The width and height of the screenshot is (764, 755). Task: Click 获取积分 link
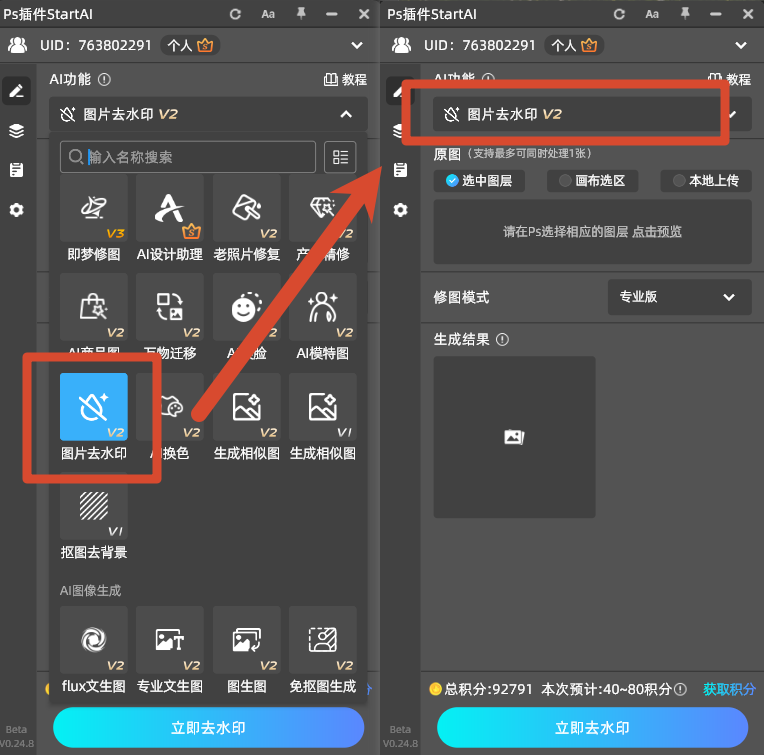[729, 689]
